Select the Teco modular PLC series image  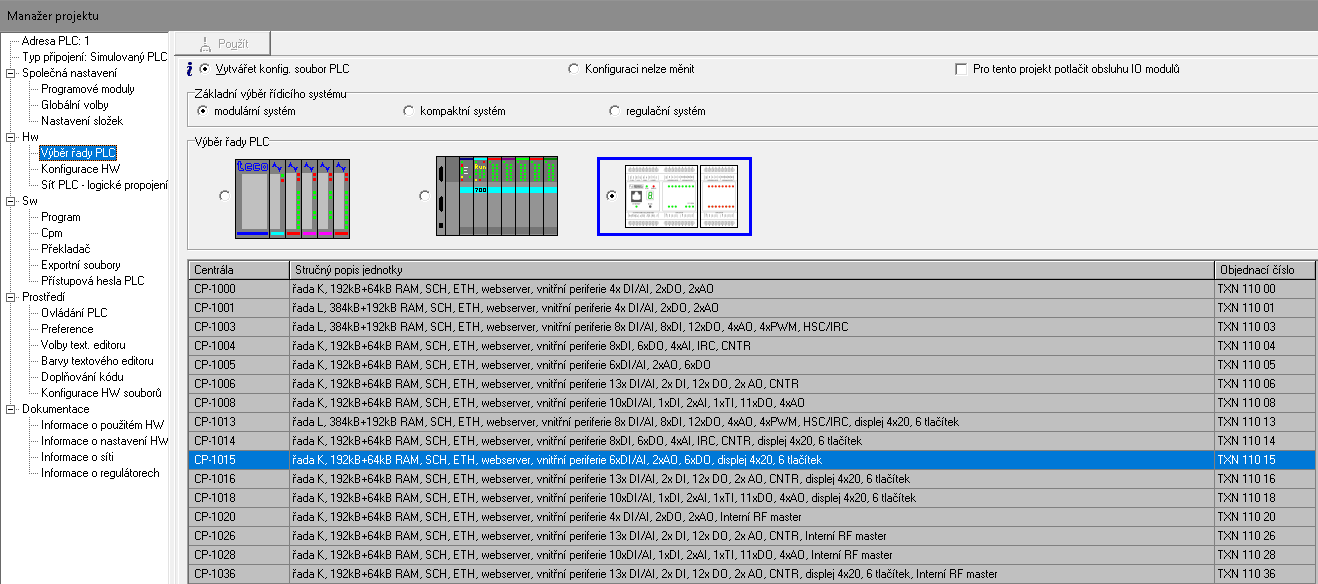(x=293, y=197)
